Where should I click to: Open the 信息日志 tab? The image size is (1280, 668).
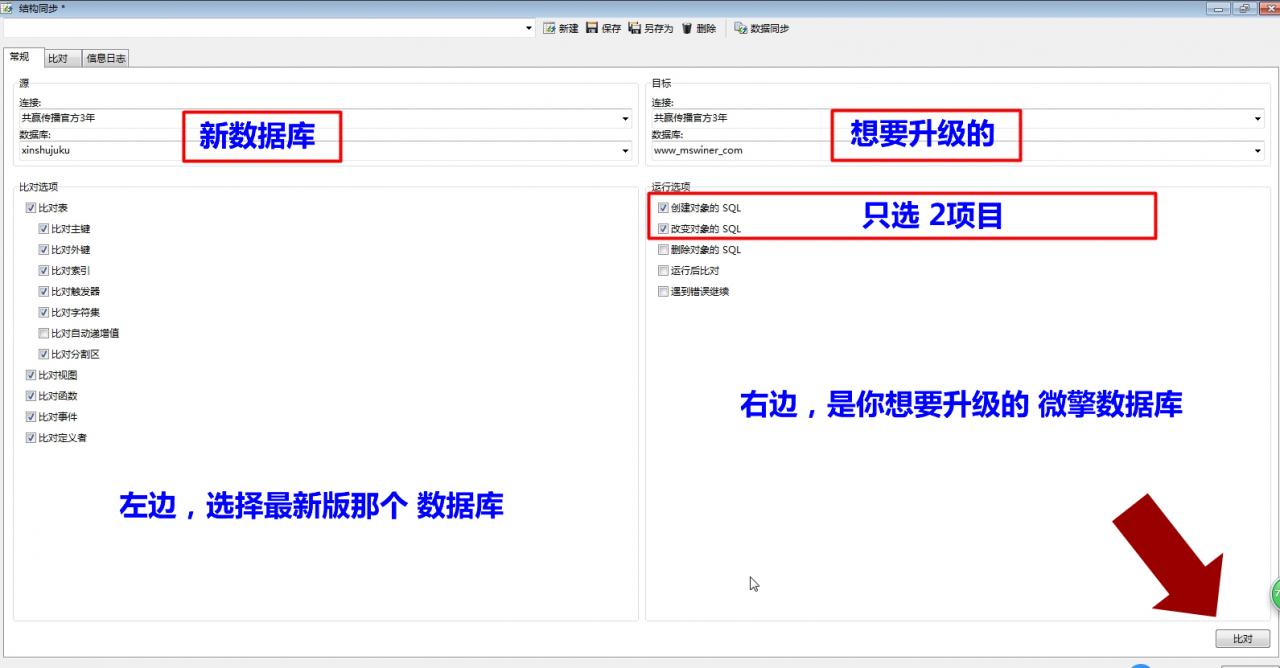[x=106, y=59]
